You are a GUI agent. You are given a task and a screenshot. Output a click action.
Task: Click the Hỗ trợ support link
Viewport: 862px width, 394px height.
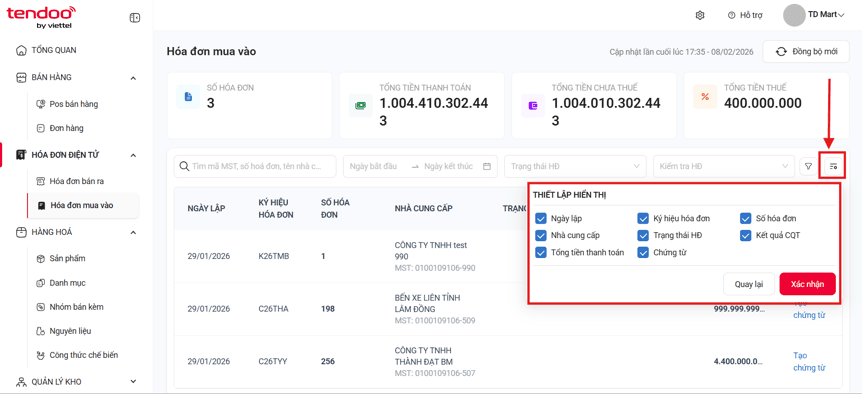coord(751,15)
